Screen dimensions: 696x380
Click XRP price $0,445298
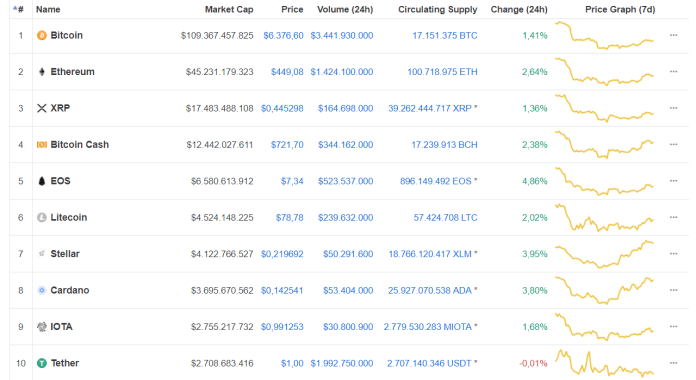(x=282, y=108)
